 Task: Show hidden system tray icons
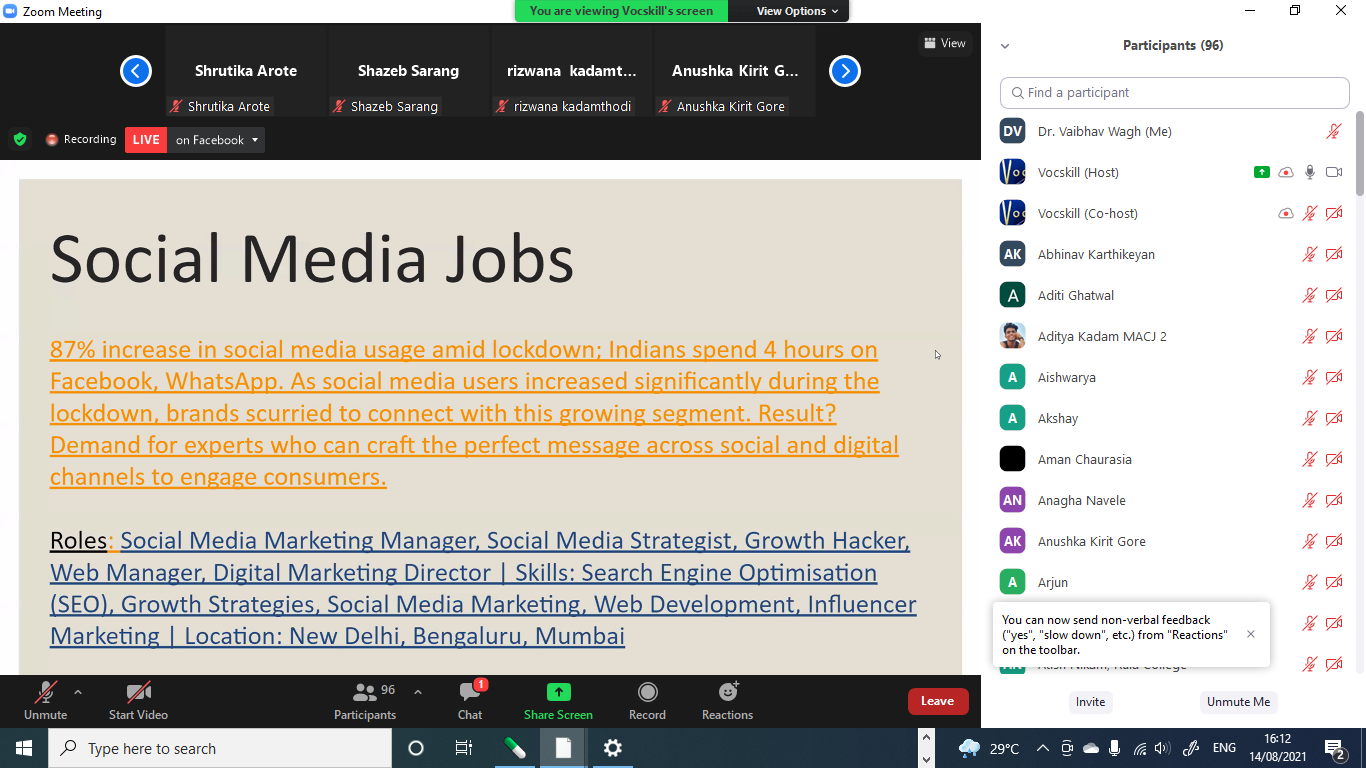pyautogui.click(x=1042, y=748)
